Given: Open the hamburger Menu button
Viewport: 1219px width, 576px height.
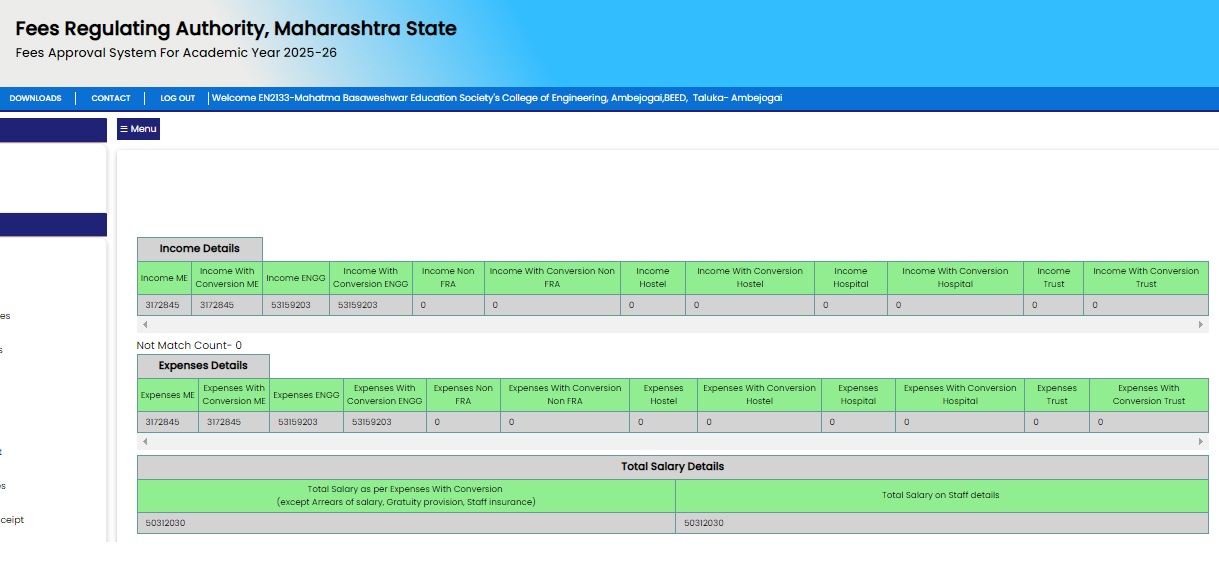Looking at the screenshot, I should click(x=138, y=129).
